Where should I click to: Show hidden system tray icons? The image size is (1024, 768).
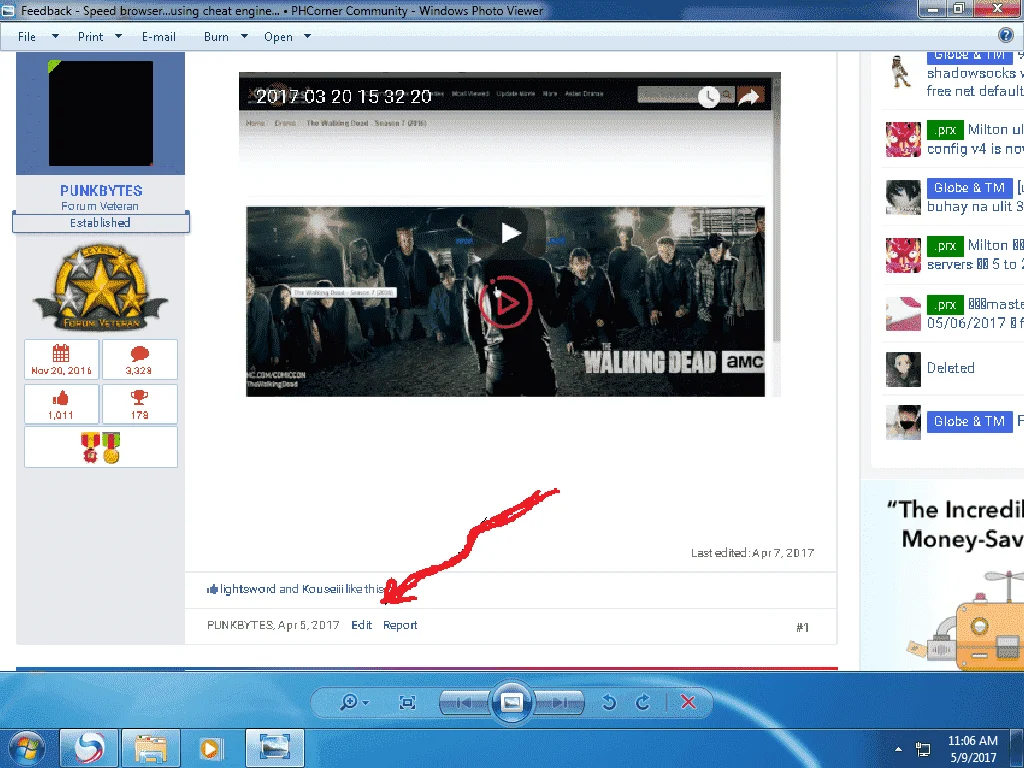click(899, 749)
